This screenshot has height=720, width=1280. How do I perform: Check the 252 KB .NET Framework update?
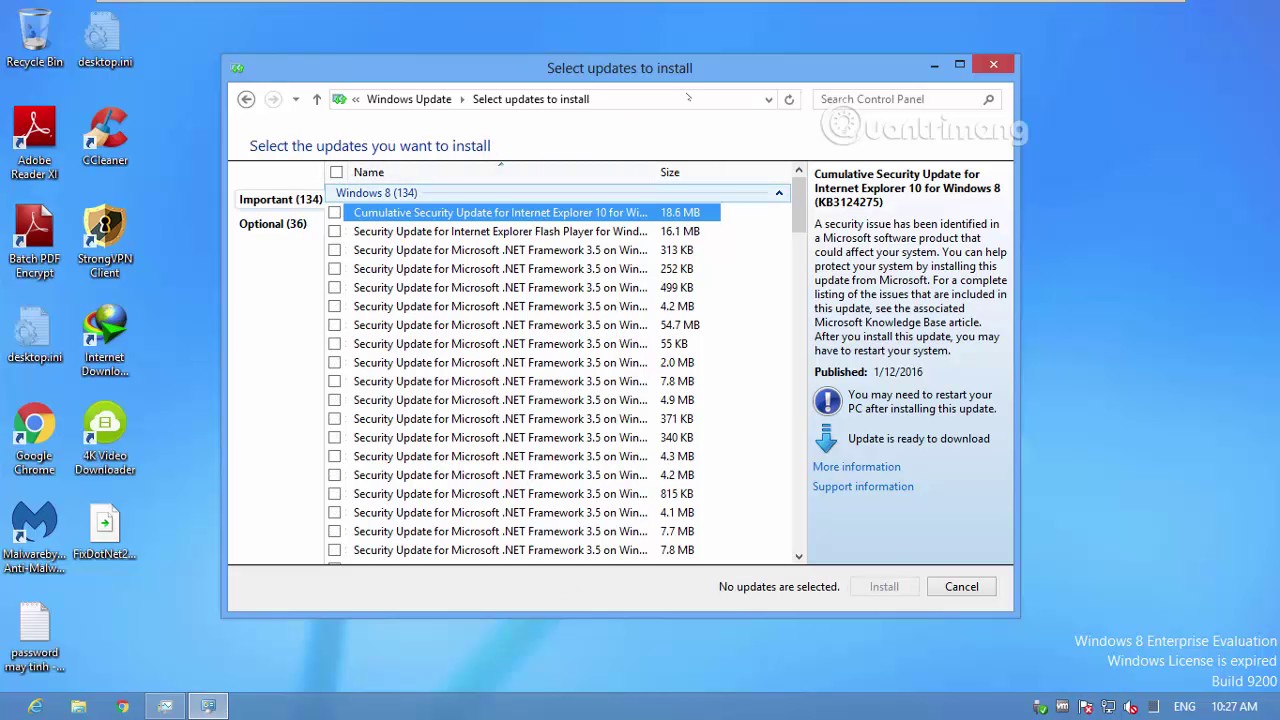click(x=335, y=269)
